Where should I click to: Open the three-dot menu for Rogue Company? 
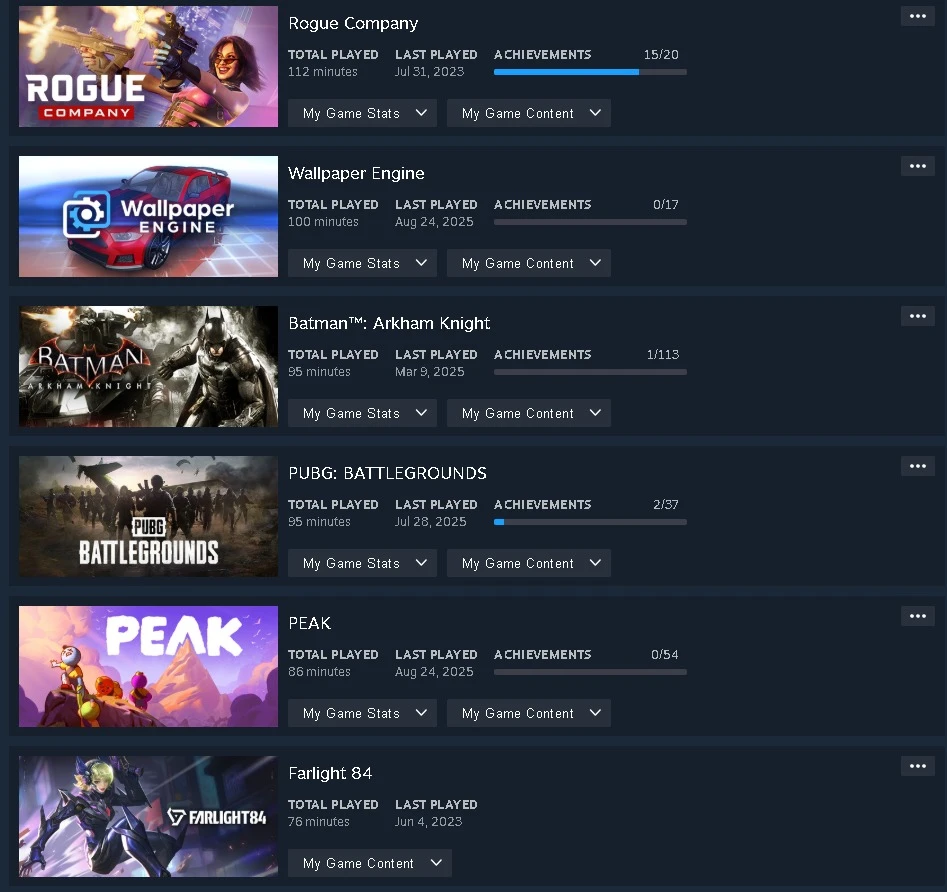[917, 16]
